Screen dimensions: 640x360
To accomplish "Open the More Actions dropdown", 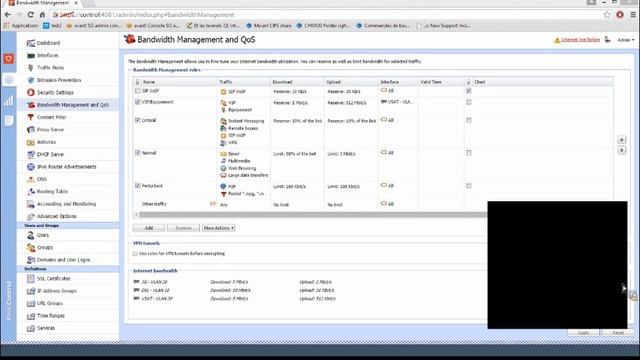I will point(218,228).
